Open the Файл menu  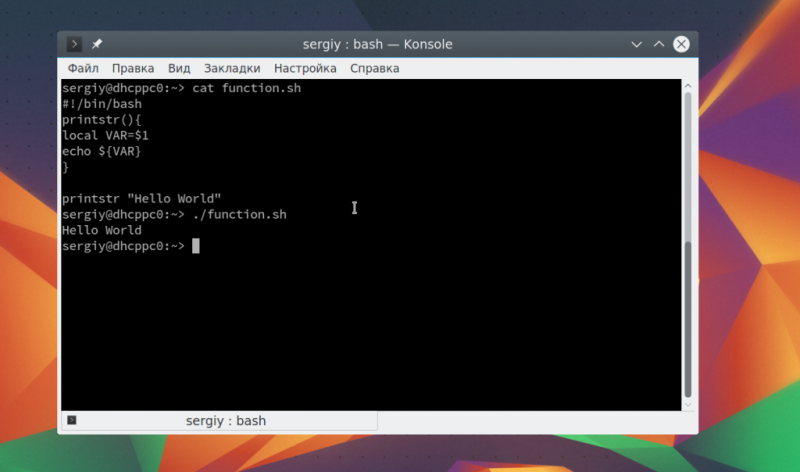coord(83,68)
